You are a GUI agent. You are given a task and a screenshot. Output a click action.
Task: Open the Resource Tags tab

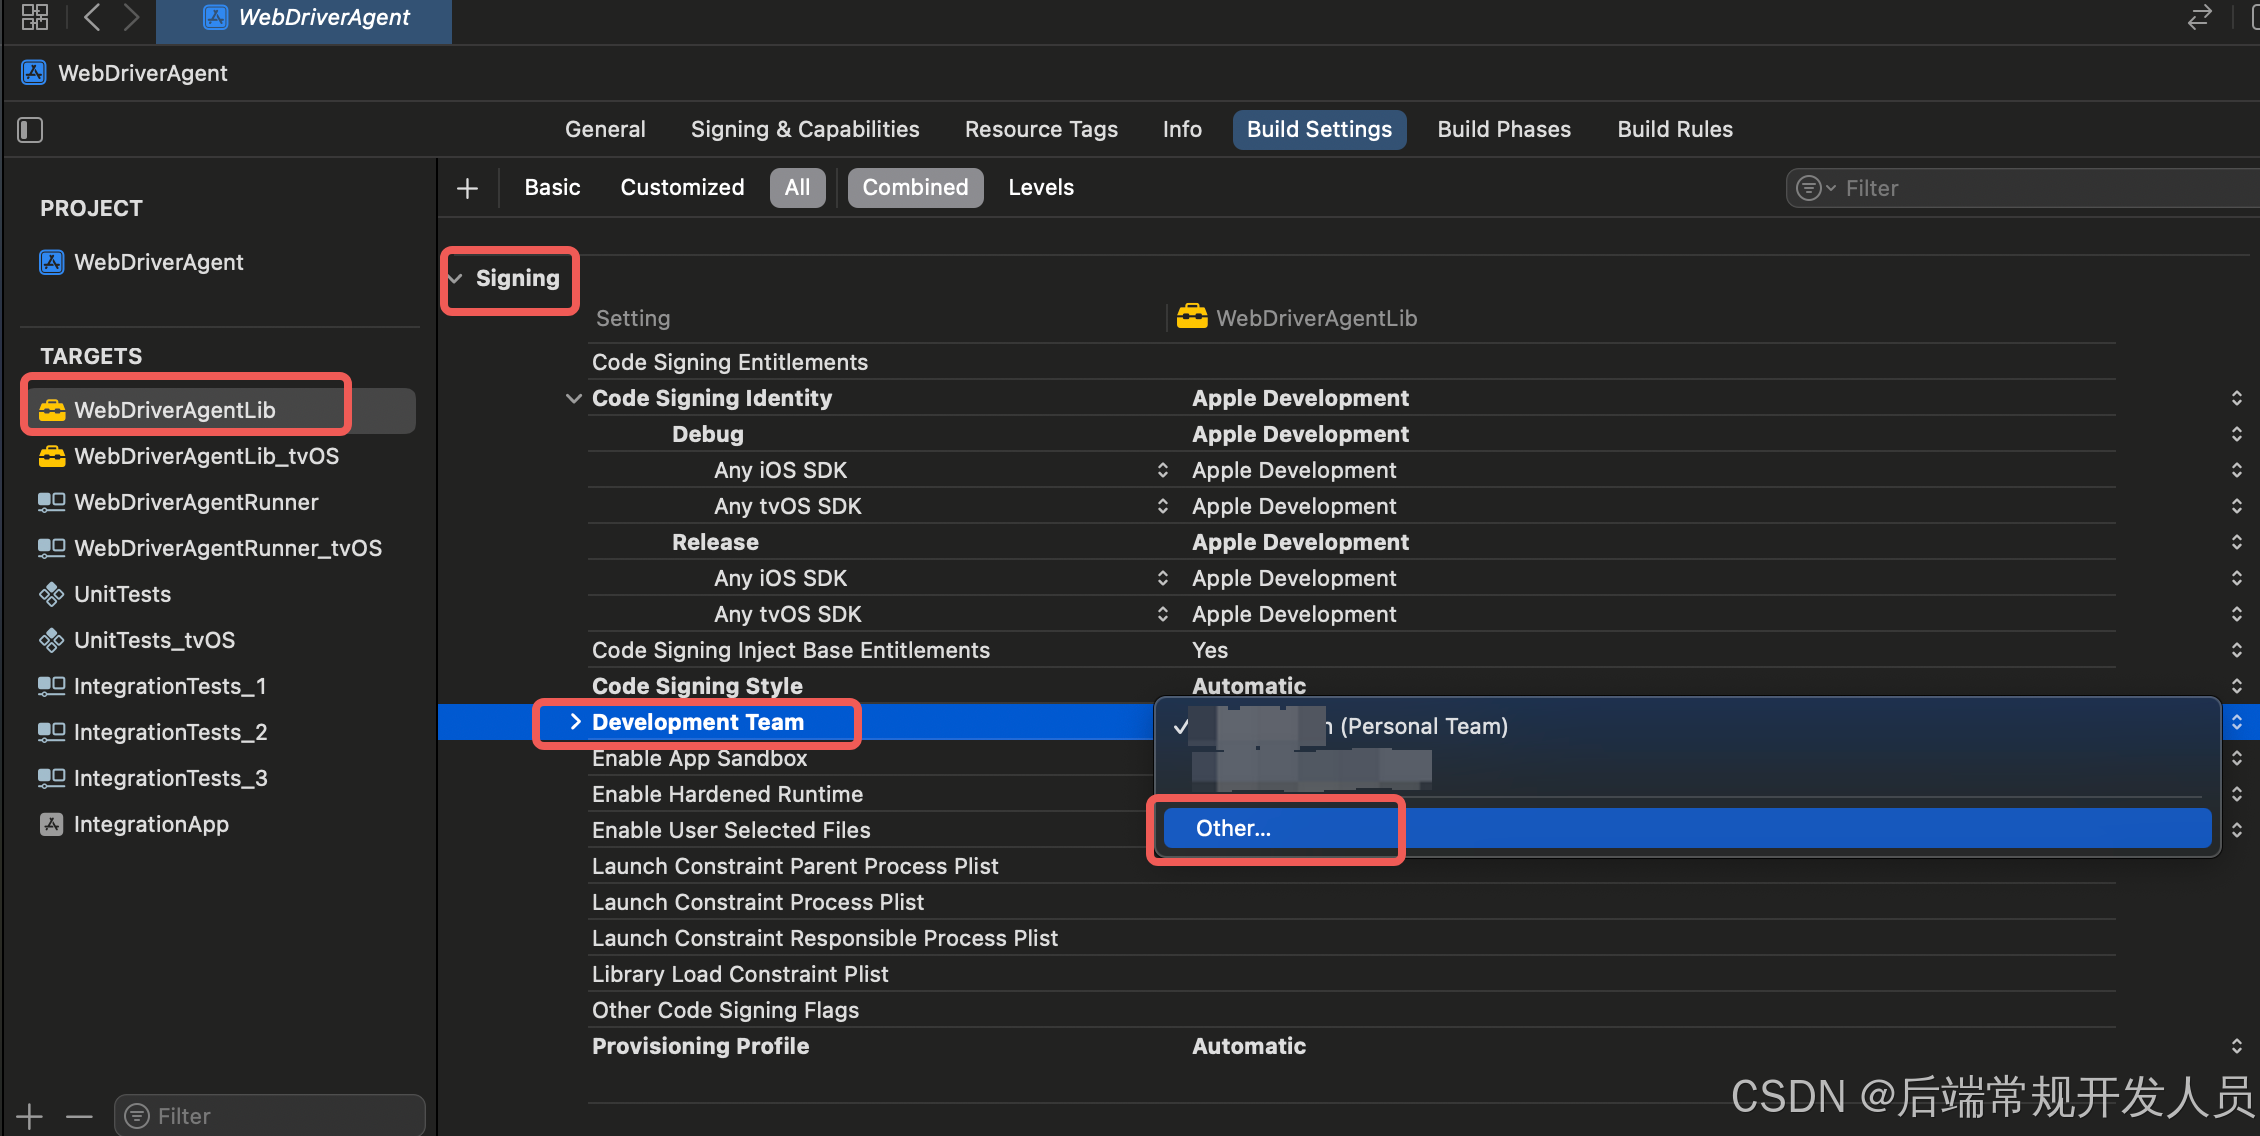(1041, 130)
